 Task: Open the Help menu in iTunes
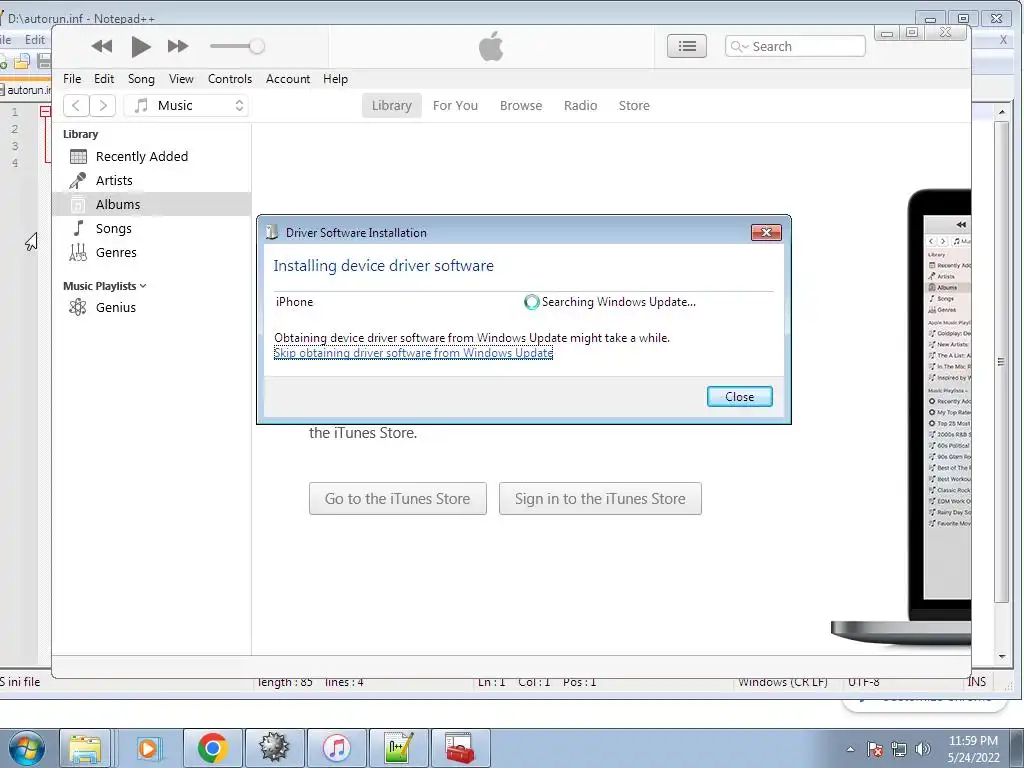point(336,79)
